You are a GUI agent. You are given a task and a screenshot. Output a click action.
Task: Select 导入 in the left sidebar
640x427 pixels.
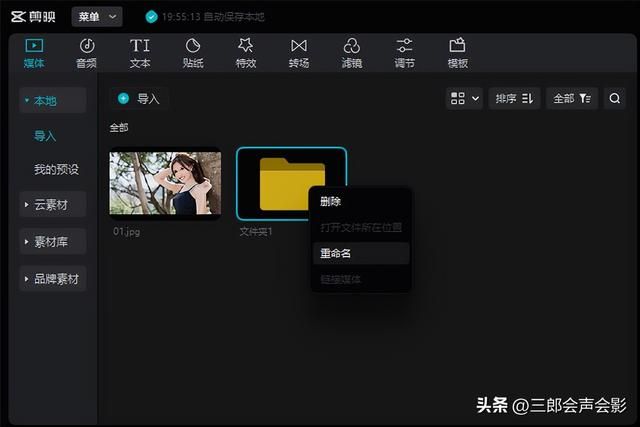click(x=45, y=136)
